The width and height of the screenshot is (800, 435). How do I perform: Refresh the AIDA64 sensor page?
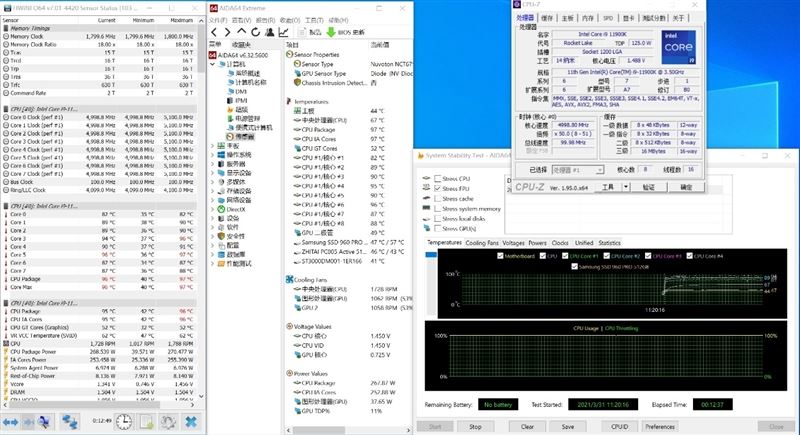(255, 32)
